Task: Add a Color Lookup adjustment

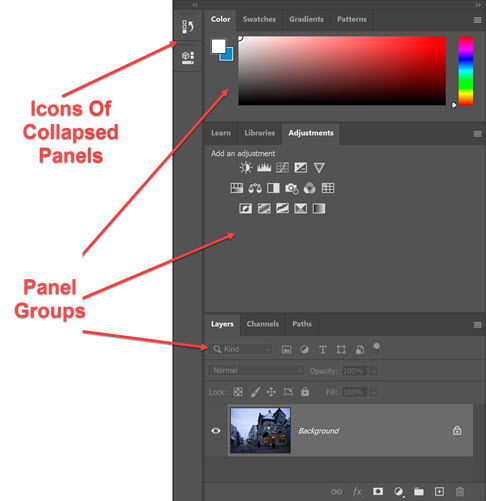Action: point(328,188)
